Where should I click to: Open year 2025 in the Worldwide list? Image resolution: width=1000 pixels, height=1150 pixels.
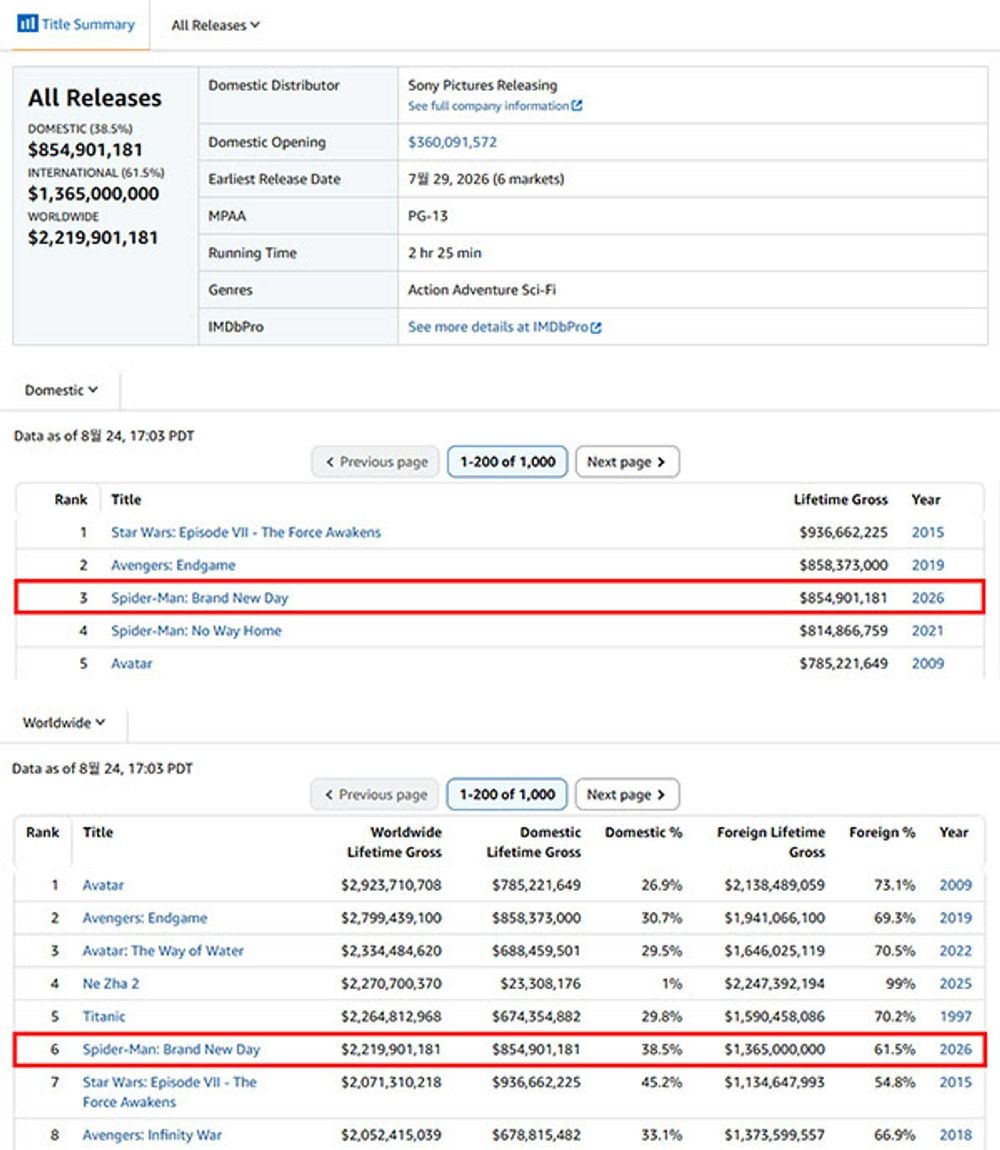(955, 984)
